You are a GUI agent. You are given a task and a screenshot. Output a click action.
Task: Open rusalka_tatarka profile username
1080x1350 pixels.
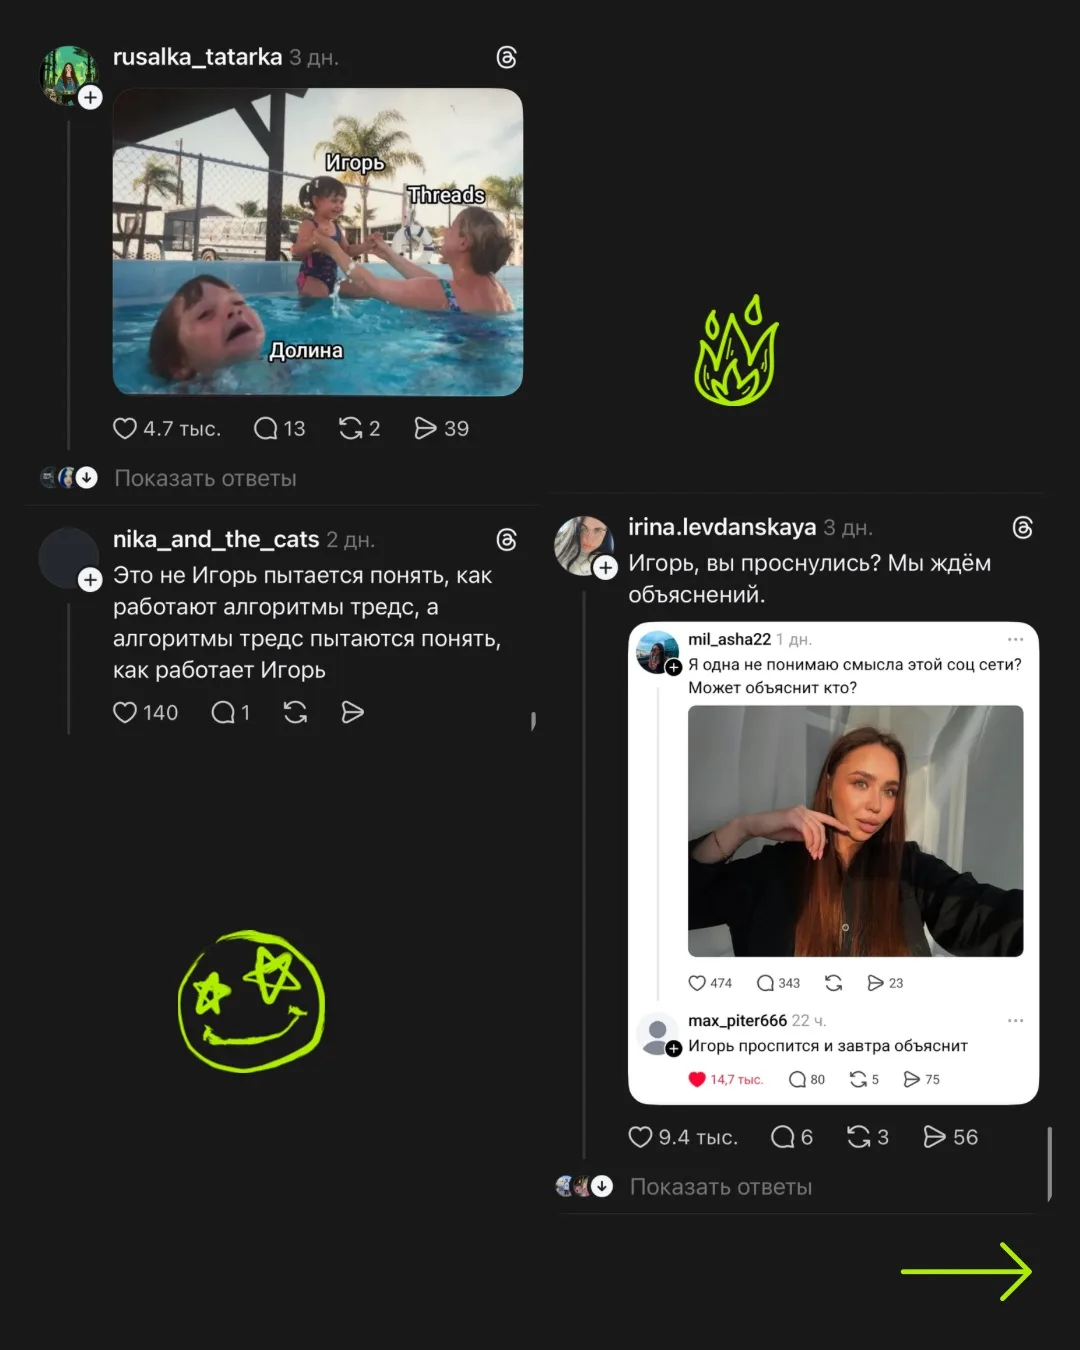coord(197,57)
